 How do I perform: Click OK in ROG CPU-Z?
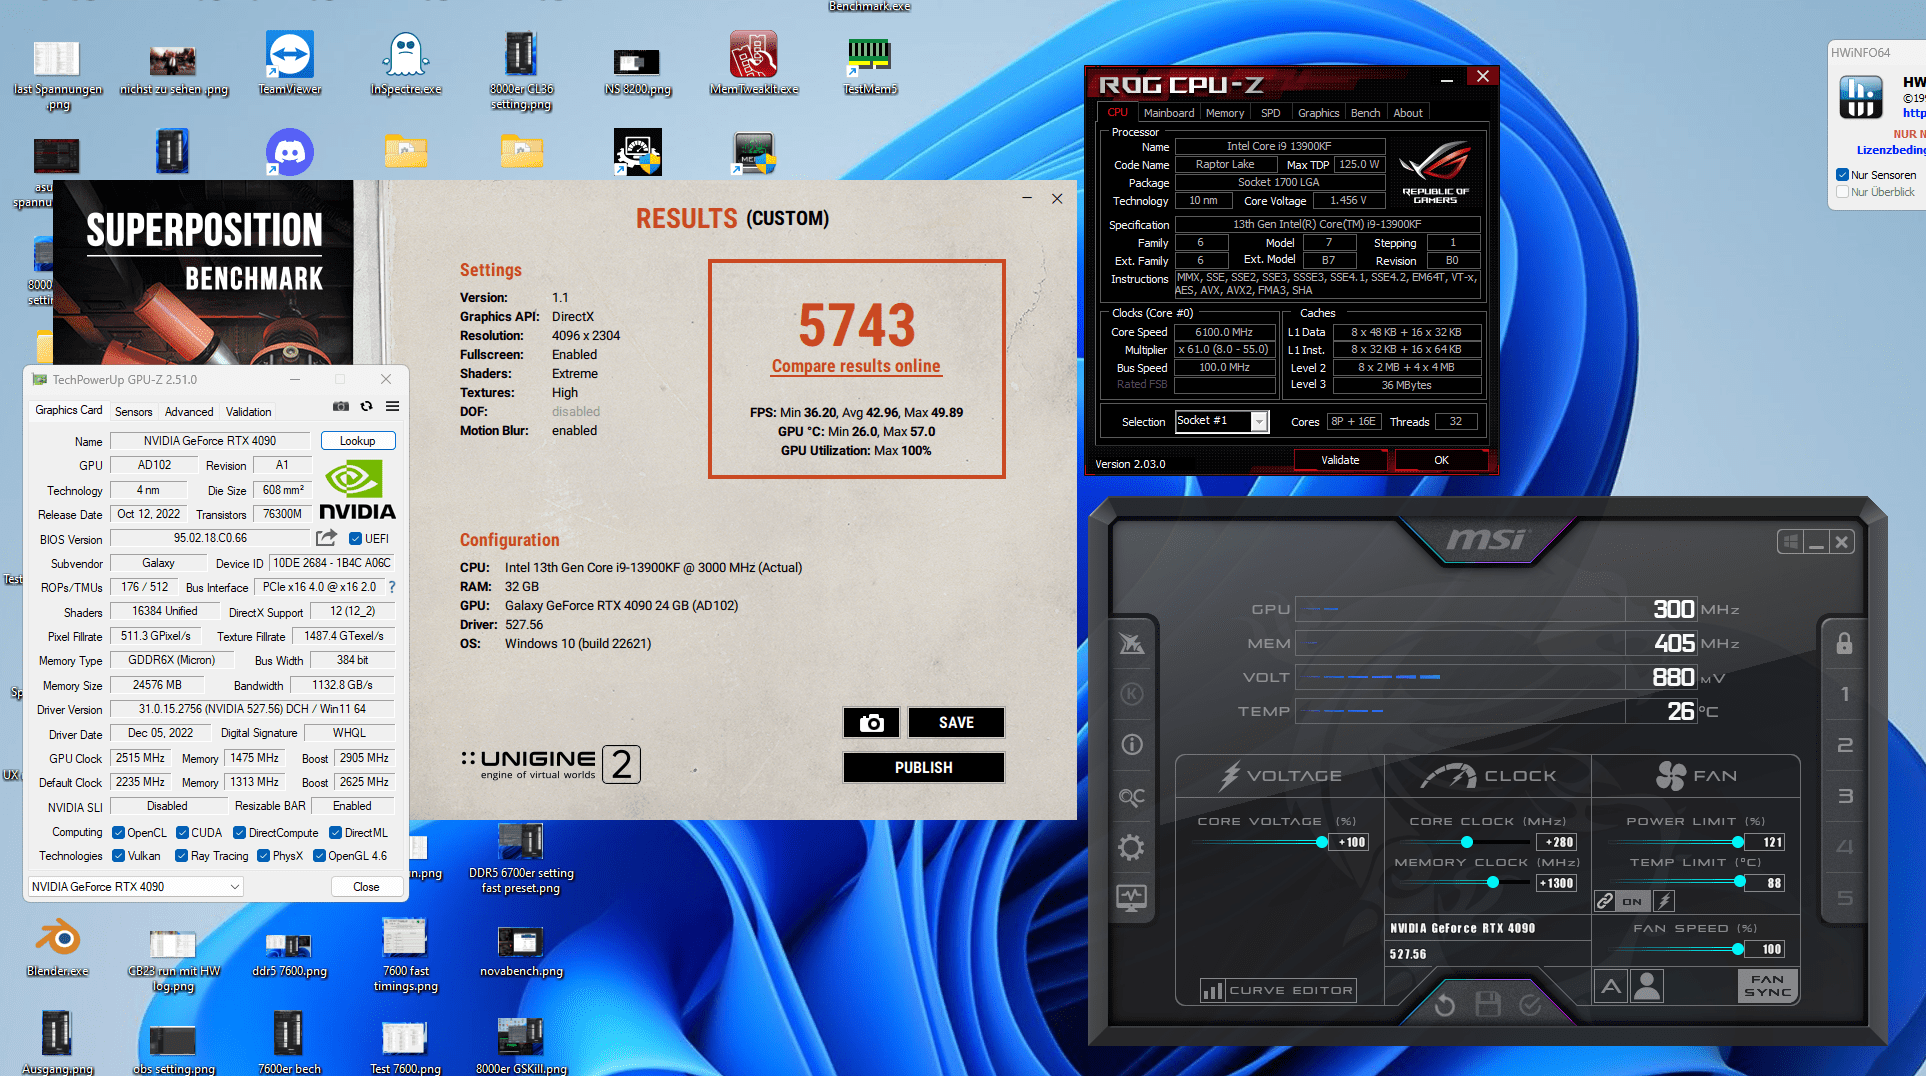tap(1441, 460)
